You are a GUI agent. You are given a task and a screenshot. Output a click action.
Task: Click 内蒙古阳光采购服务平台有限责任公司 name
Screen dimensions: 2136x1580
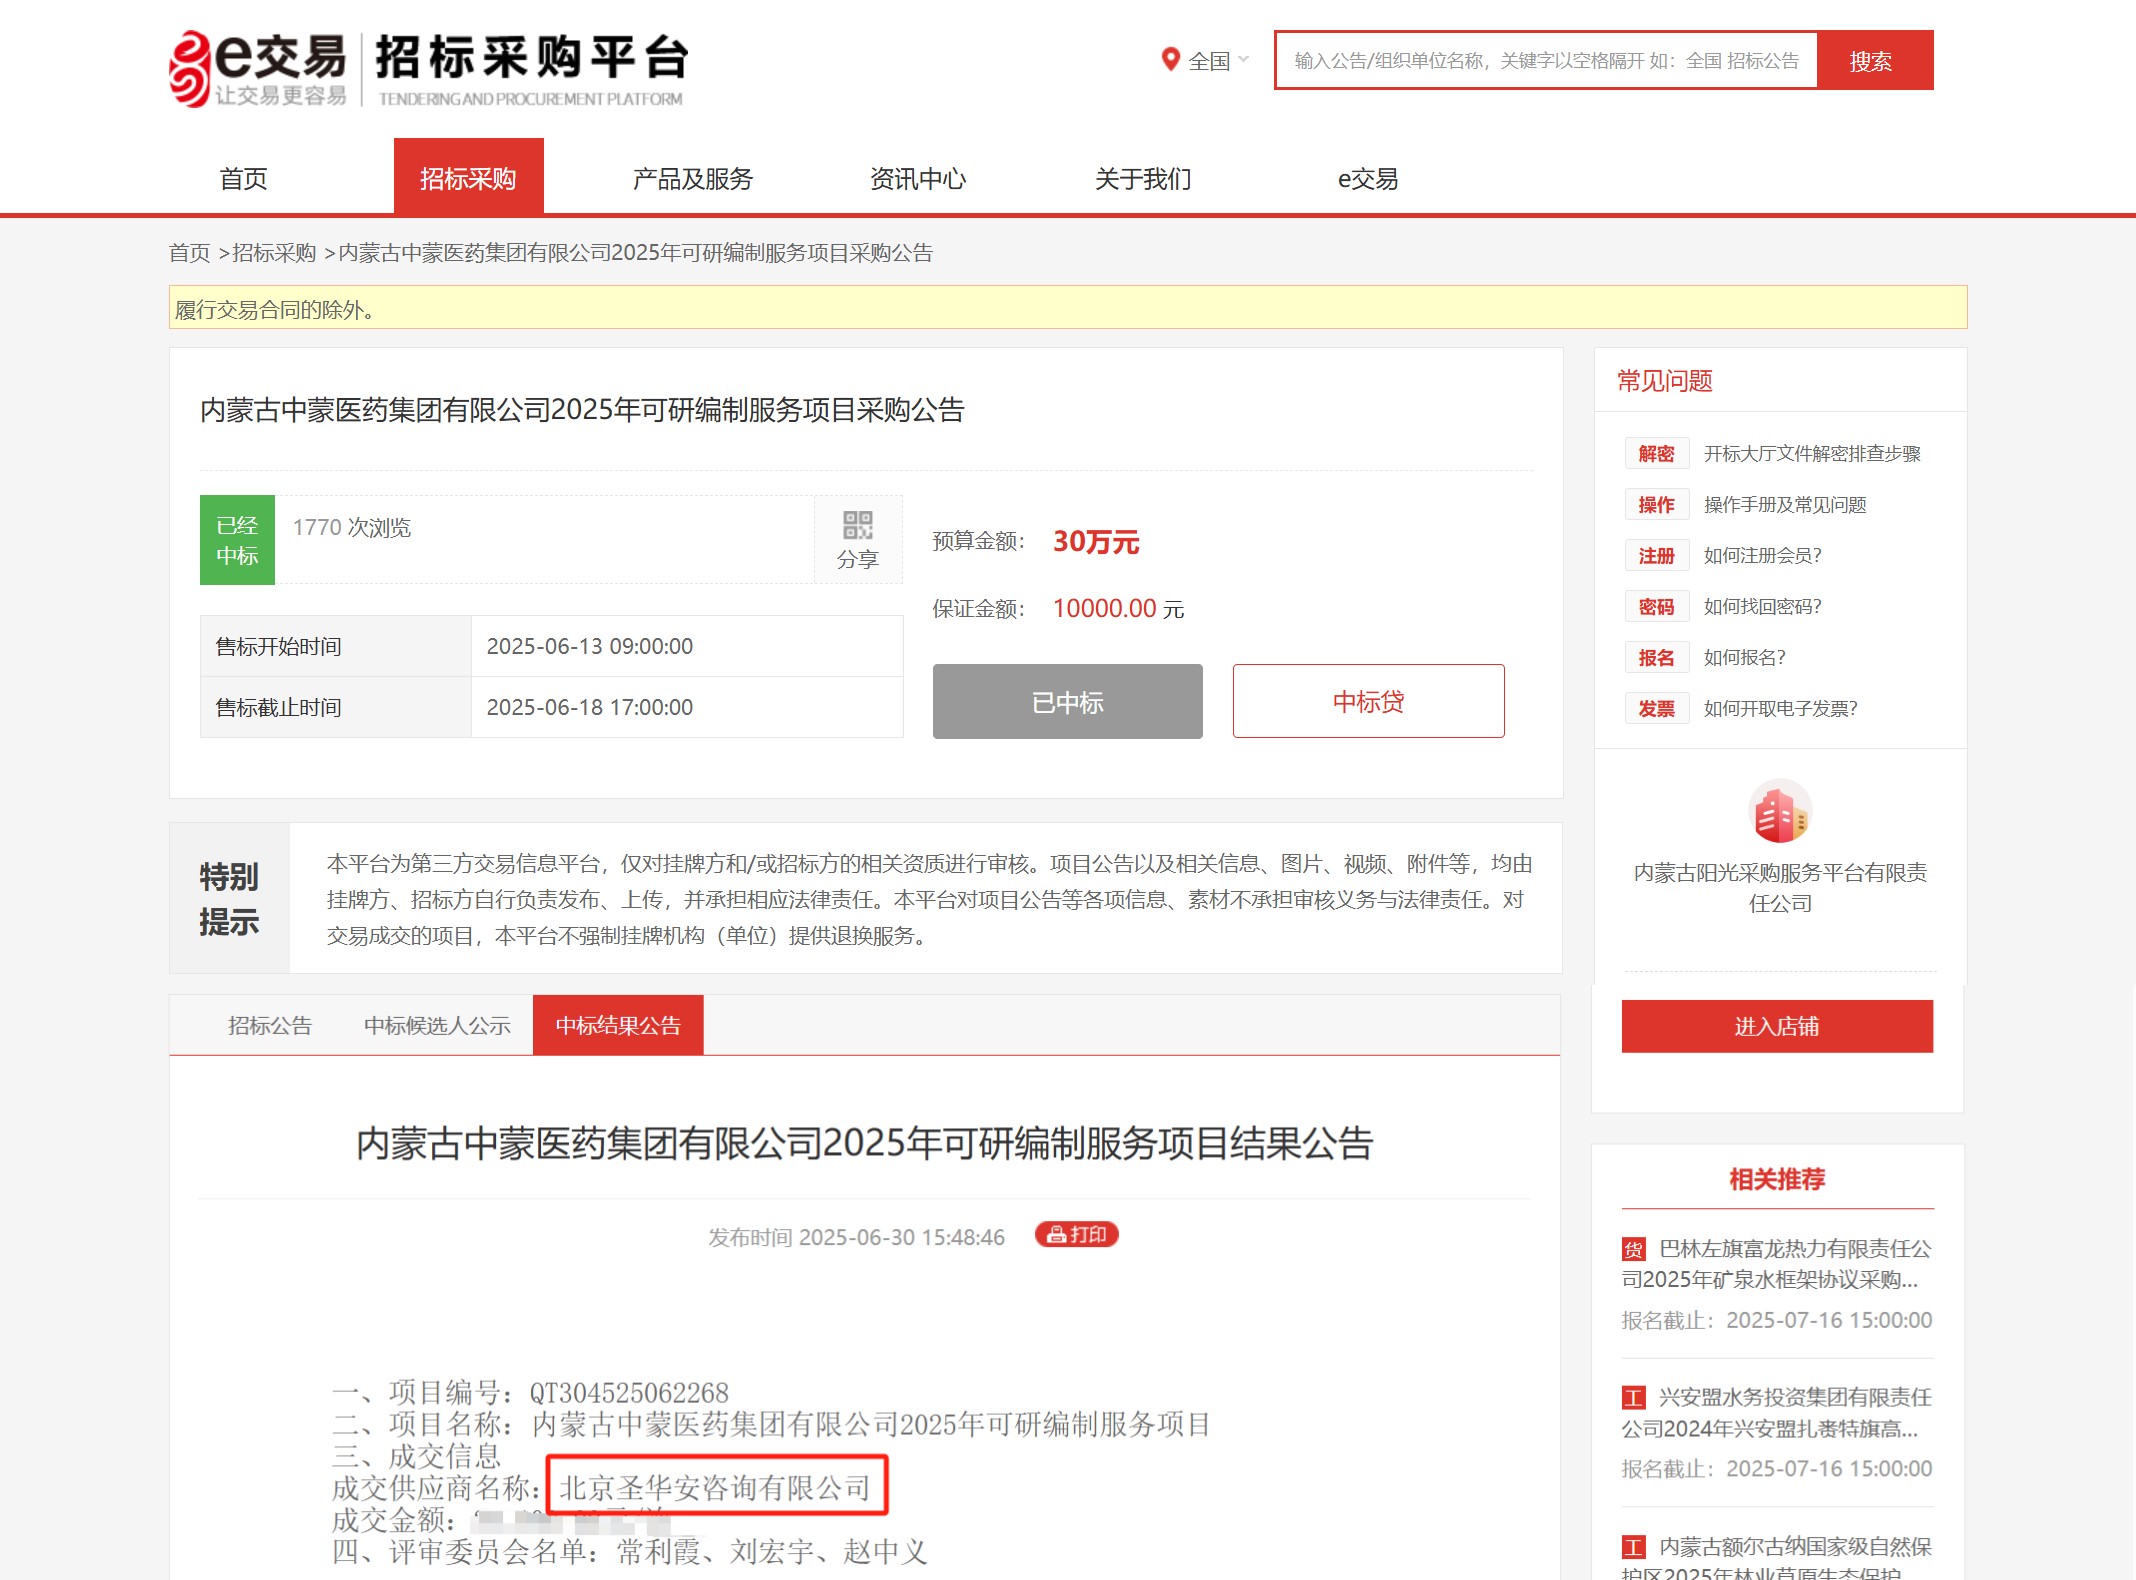(x=1780, y=888)
